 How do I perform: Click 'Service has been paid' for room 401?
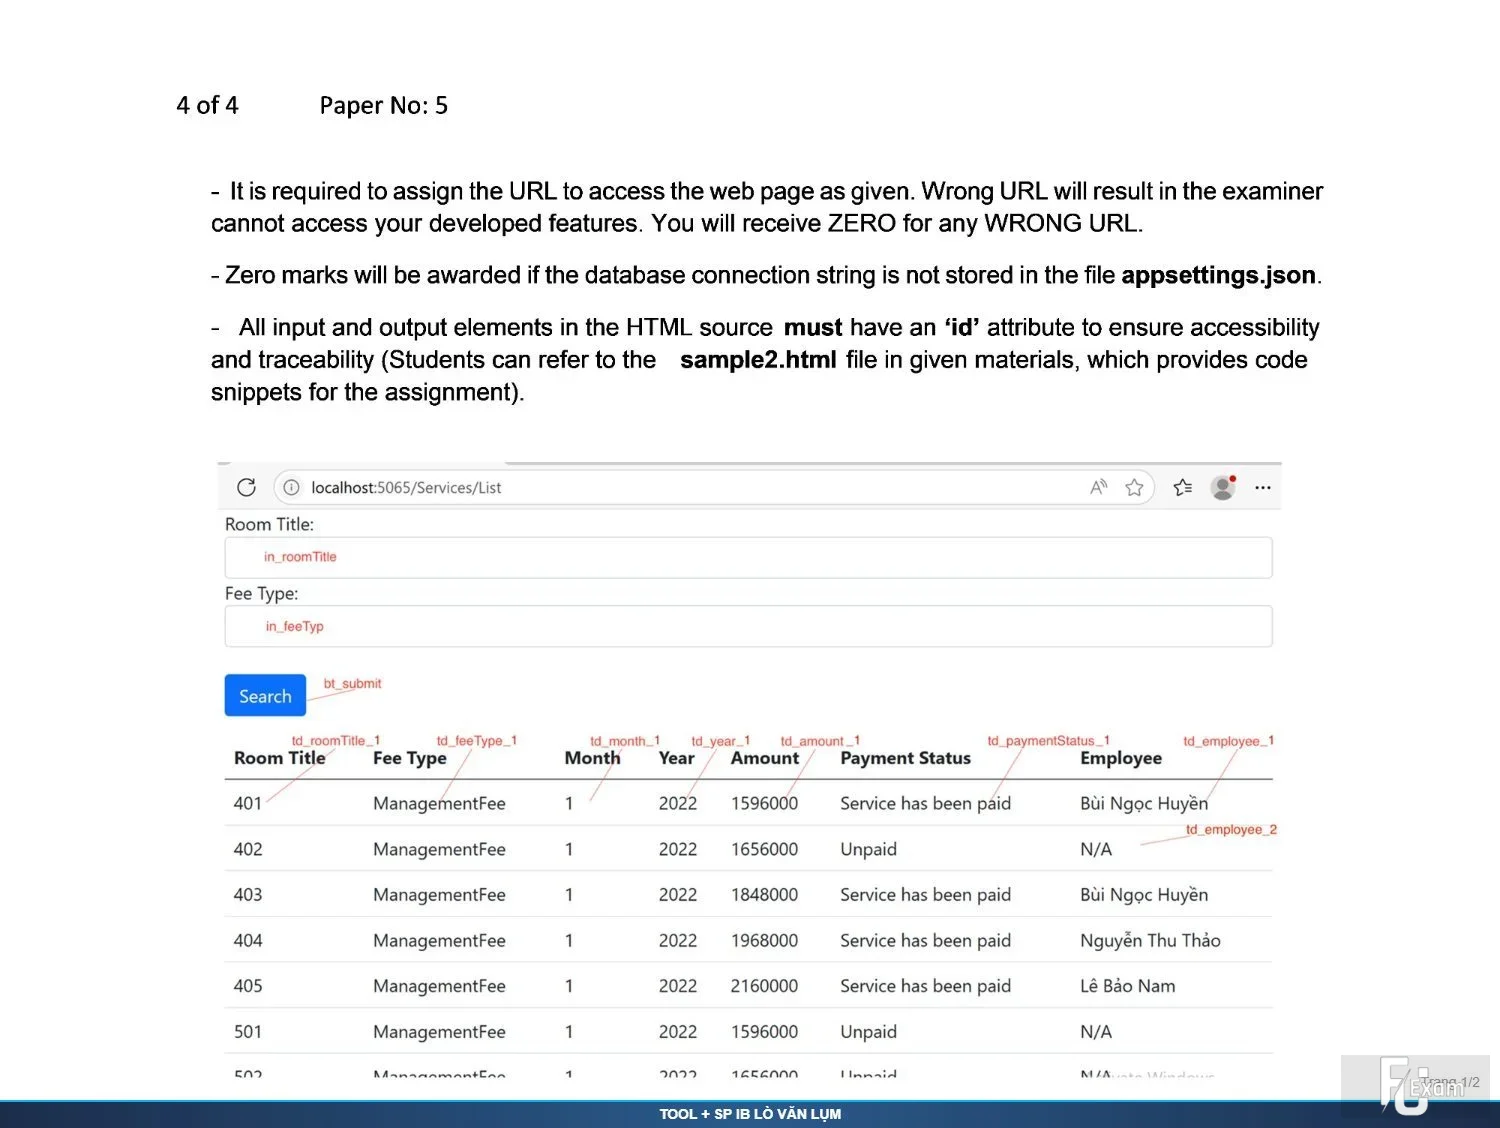coord(925,803)
